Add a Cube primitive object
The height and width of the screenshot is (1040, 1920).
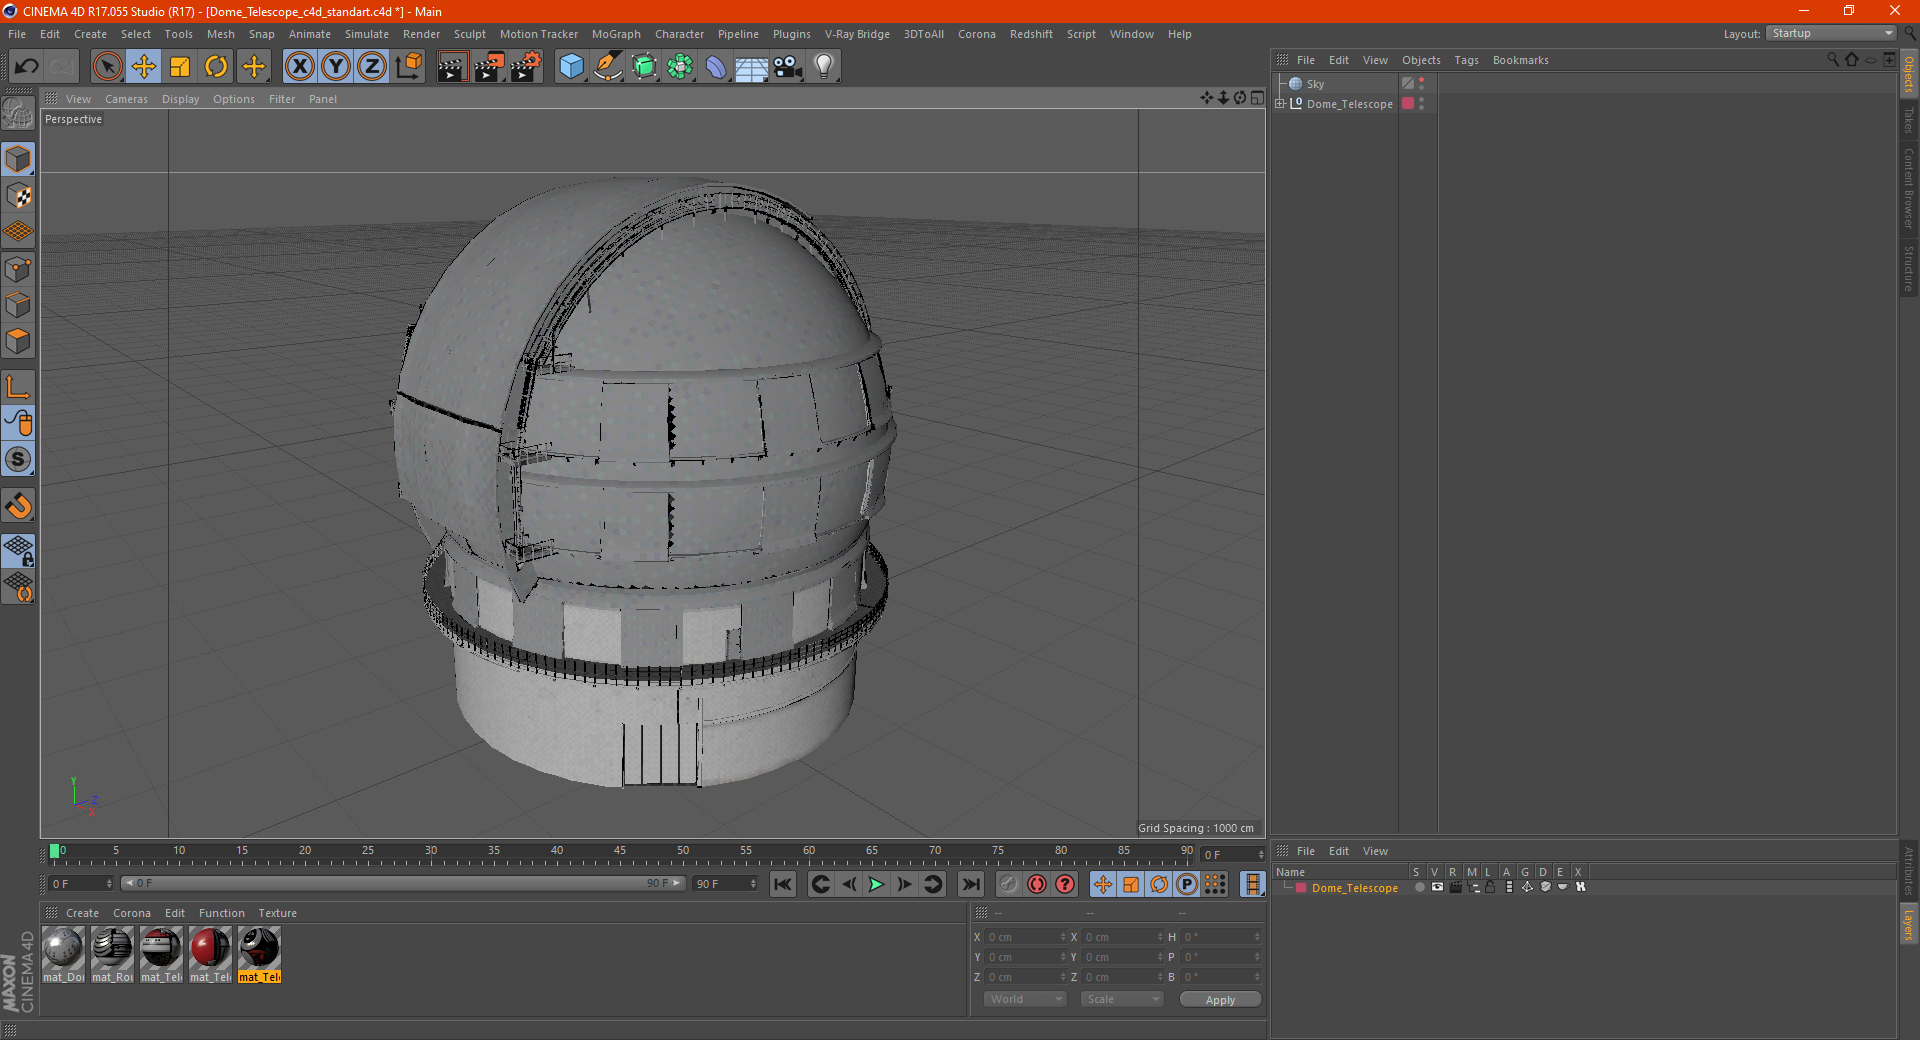click(571, 67)
